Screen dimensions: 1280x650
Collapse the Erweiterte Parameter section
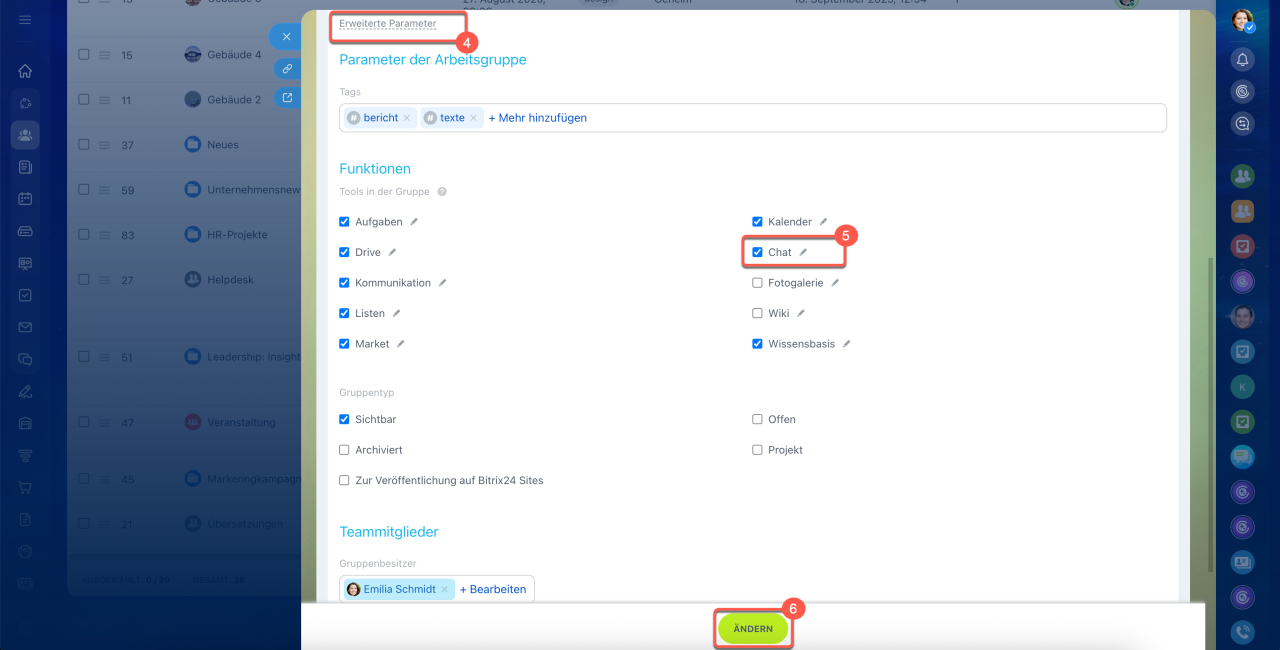[388, 23]
